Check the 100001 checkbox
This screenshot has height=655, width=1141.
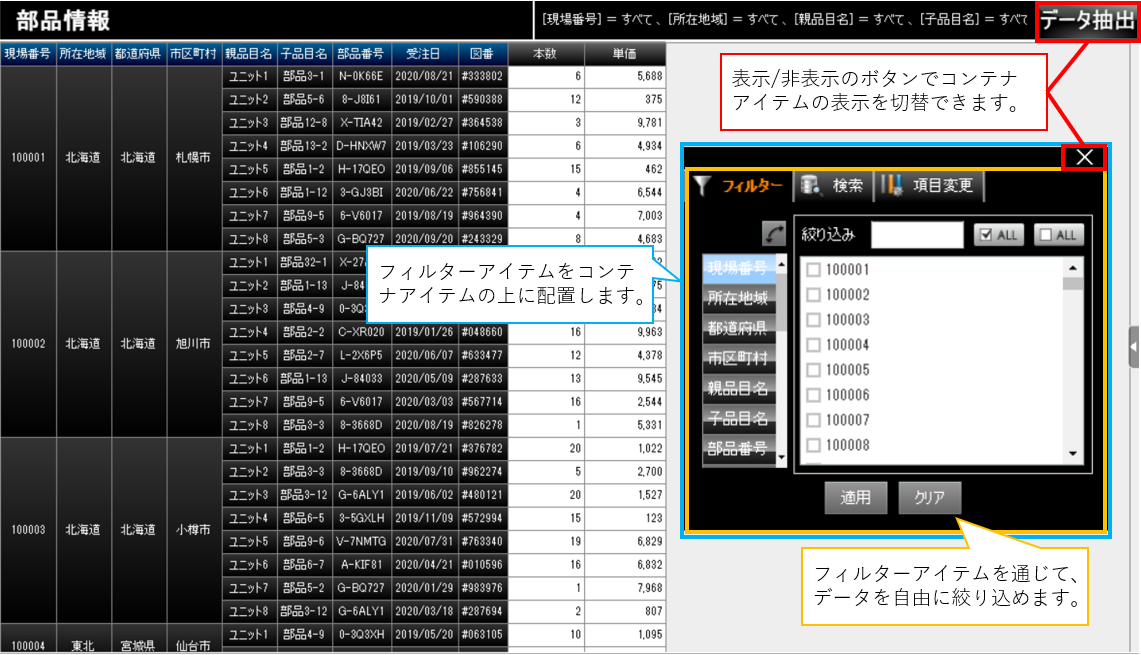coord(814,270)
